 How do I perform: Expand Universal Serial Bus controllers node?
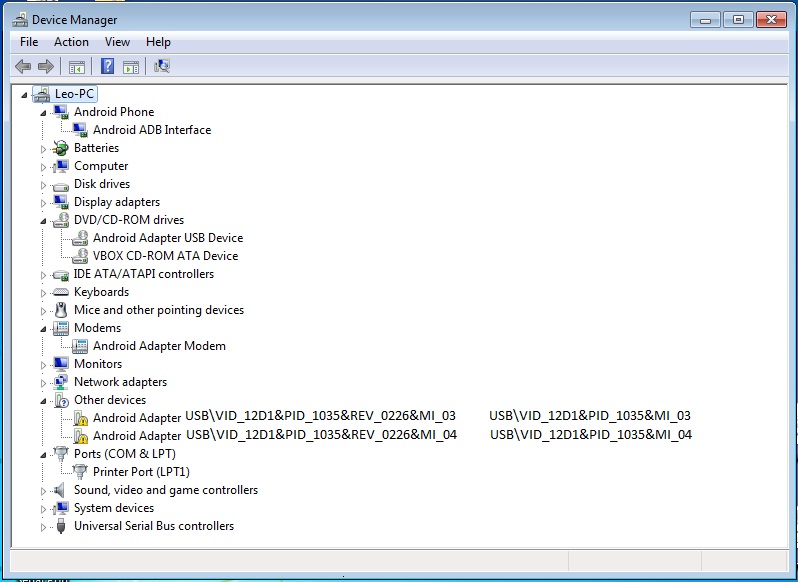click(x=43, y=527)
